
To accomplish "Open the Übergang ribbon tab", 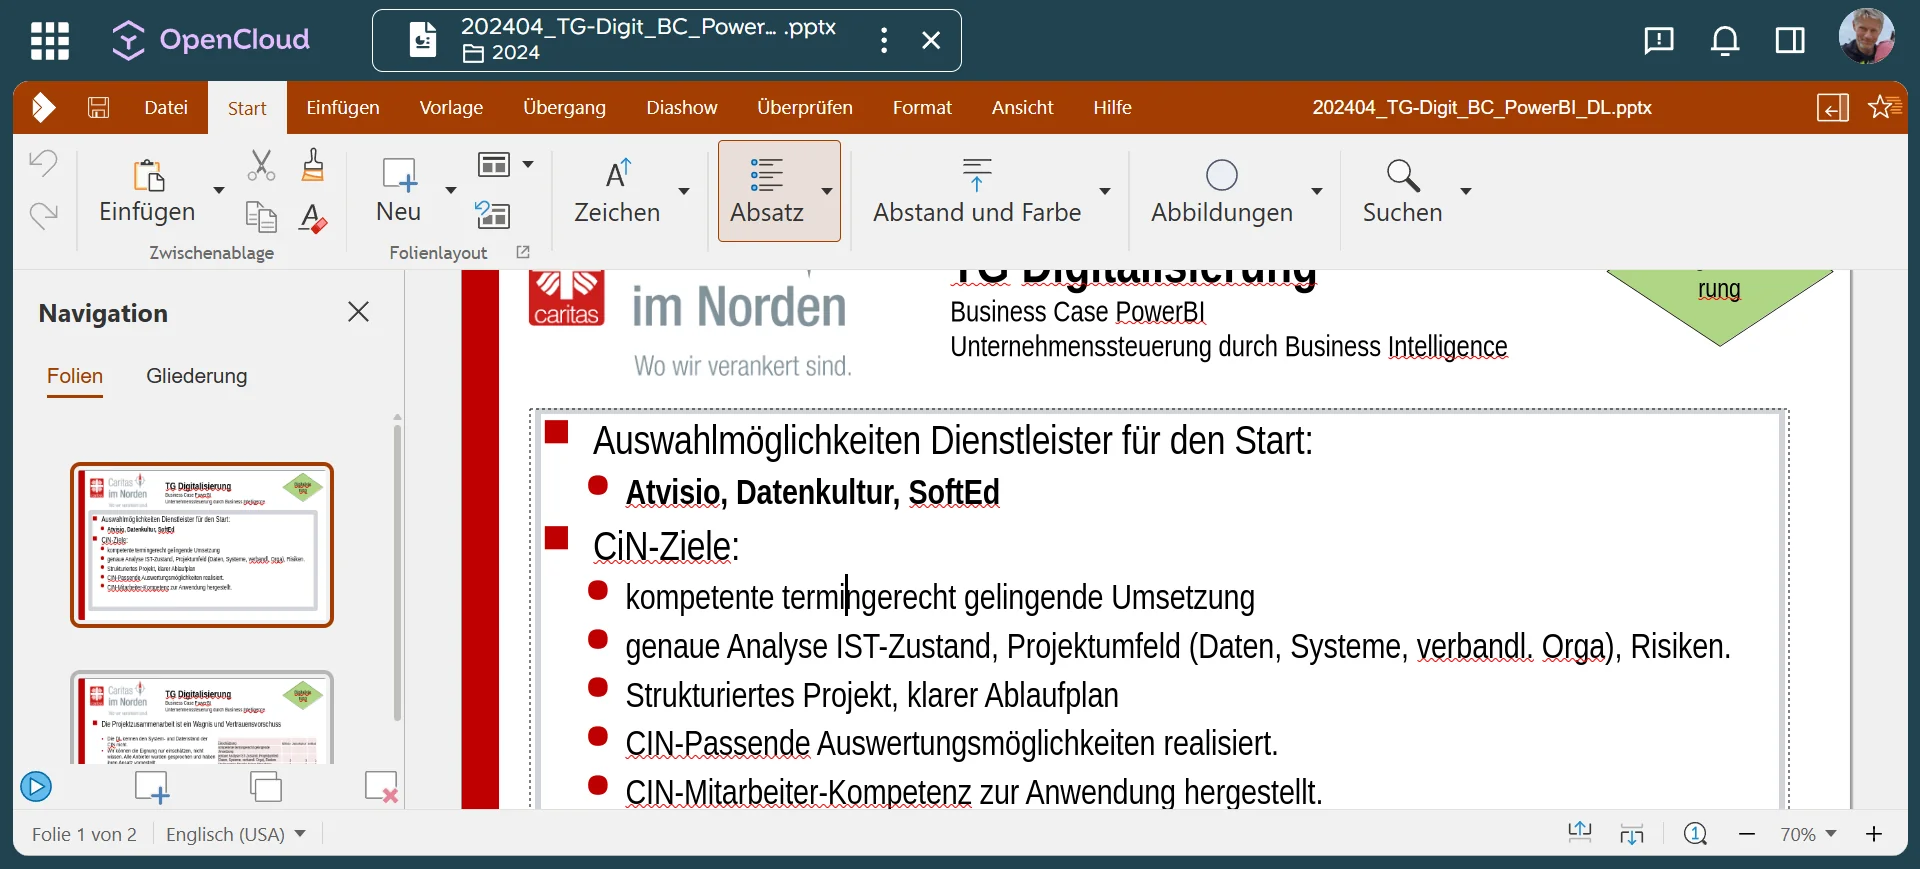I will (564, 107).
